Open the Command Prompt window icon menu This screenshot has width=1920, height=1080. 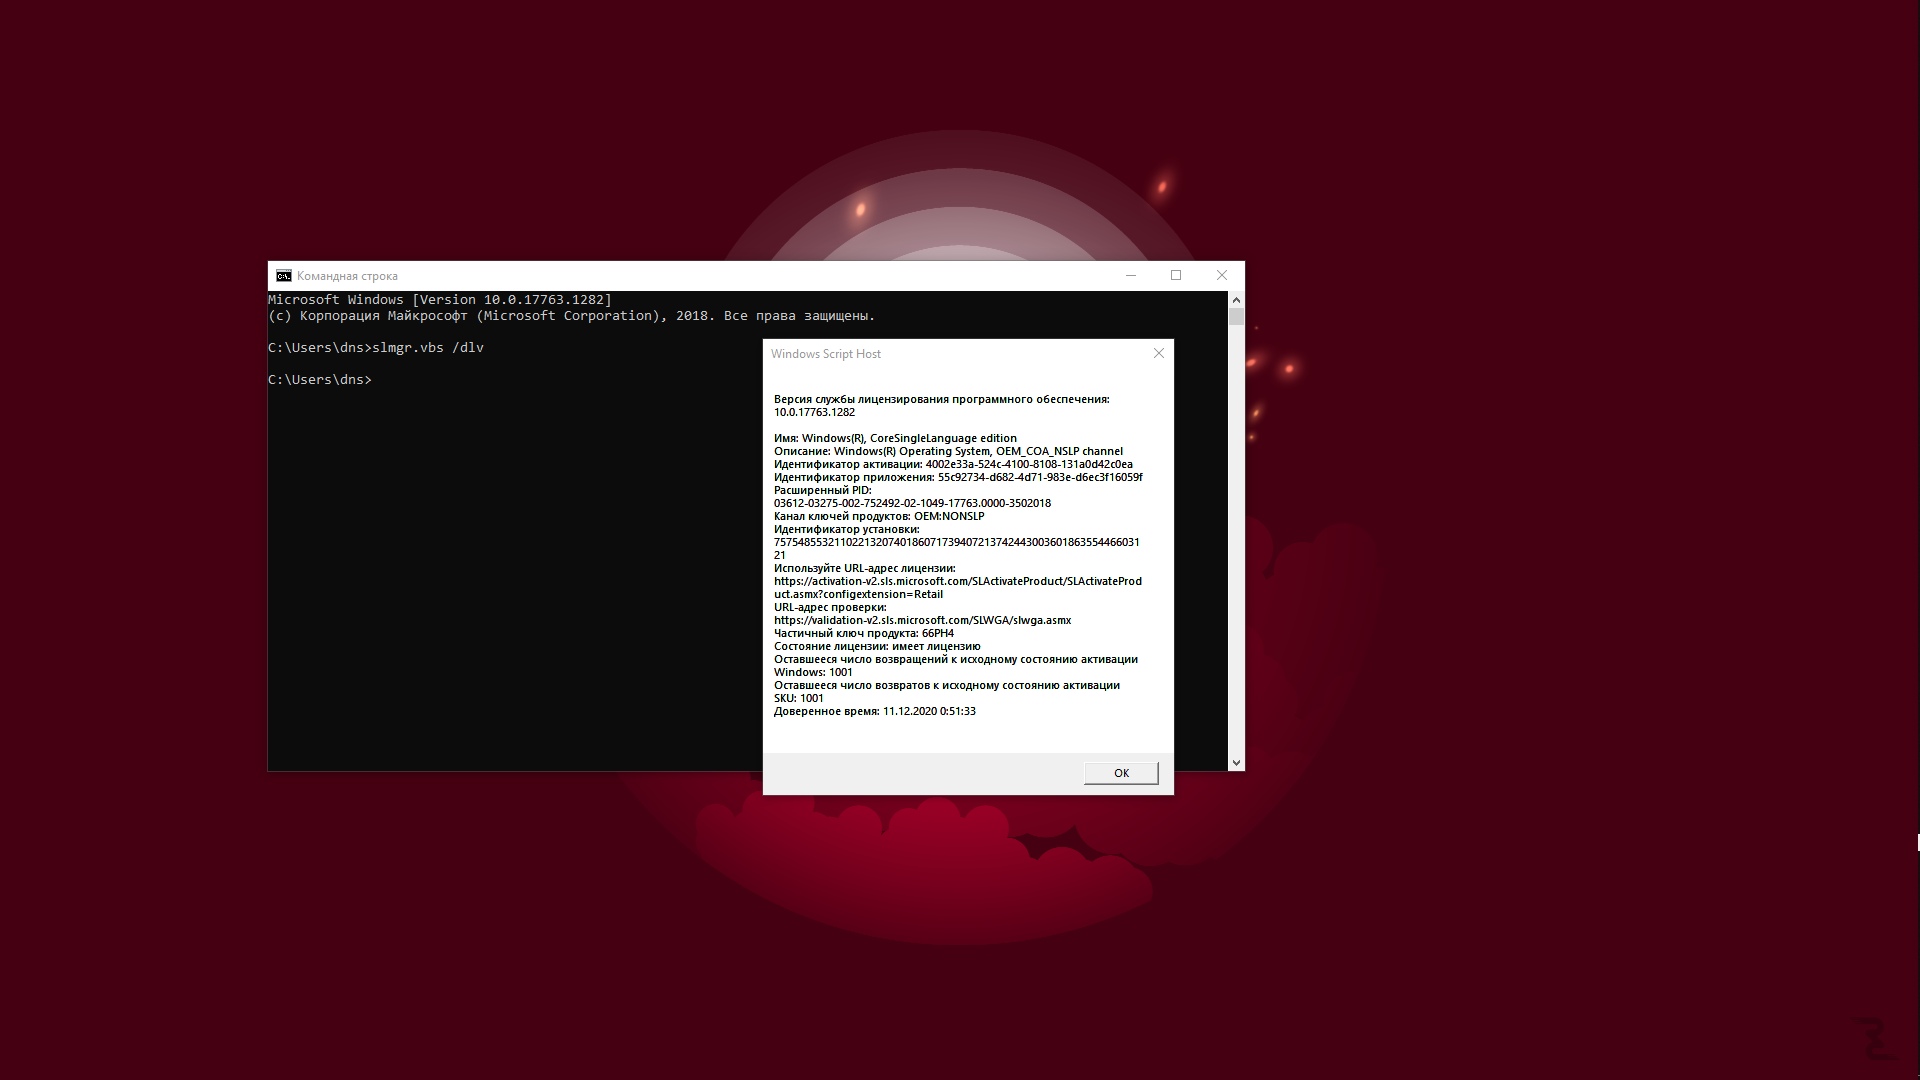coord(284,276)
